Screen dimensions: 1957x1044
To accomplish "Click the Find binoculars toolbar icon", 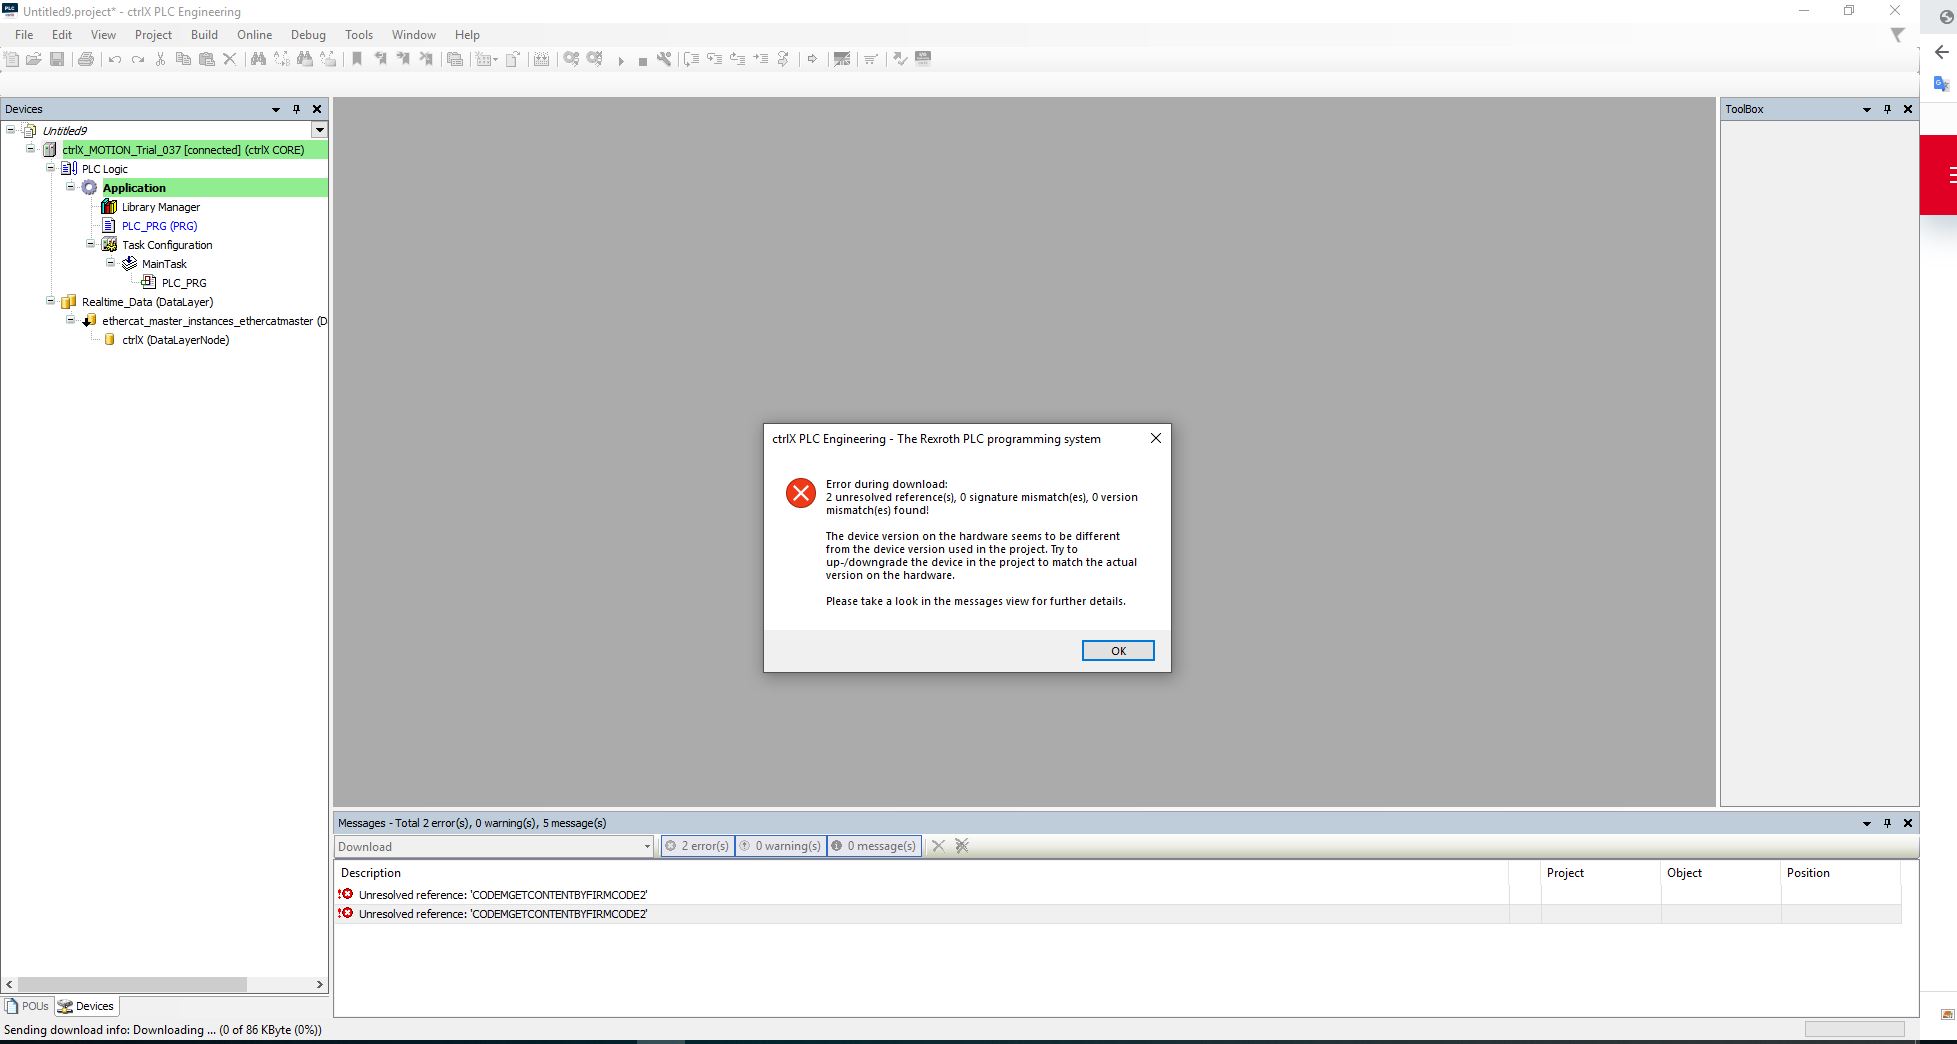I will 258,59.
